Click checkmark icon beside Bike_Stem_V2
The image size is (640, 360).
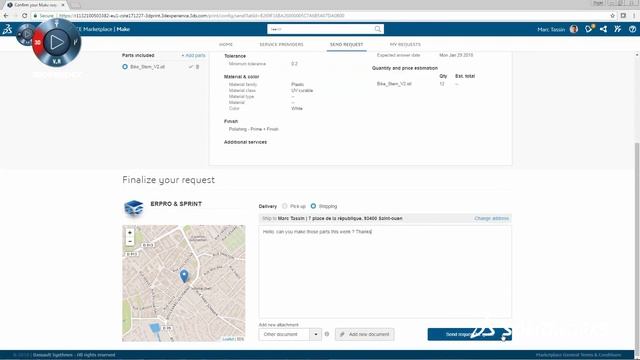click(x=190, y=67)
